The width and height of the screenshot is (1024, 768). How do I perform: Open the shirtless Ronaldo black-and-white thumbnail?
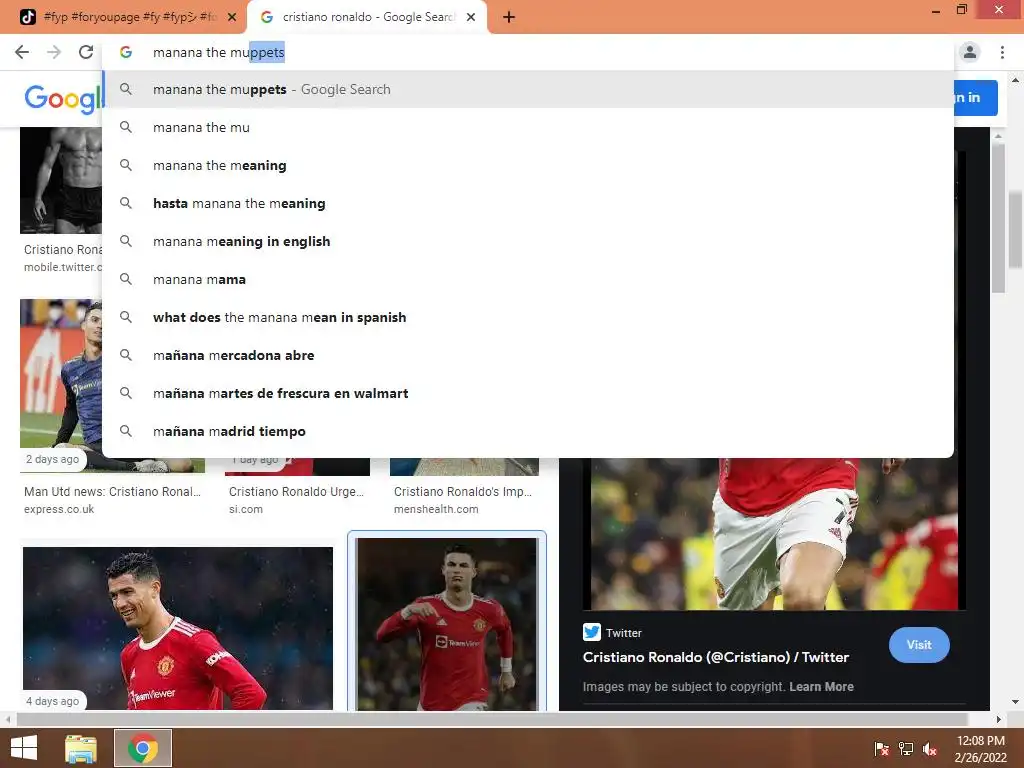click(x=61, y=180)
